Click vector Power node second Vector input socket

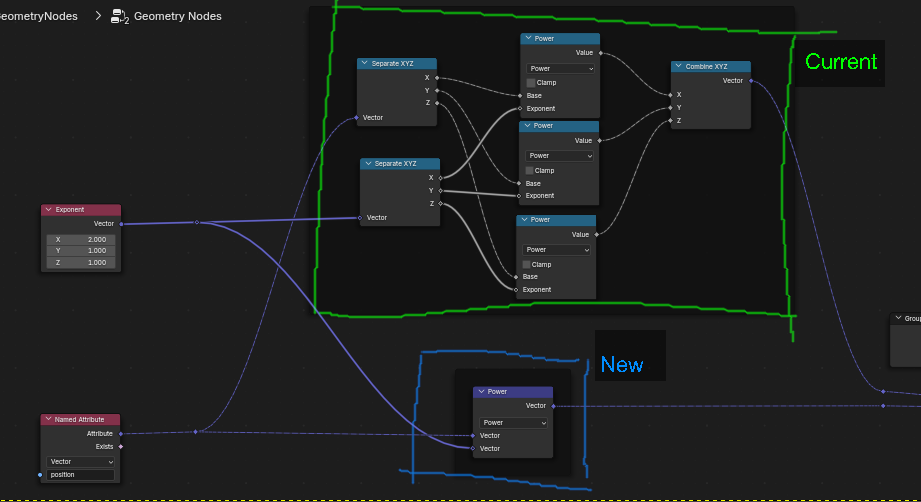pos(473,449)
